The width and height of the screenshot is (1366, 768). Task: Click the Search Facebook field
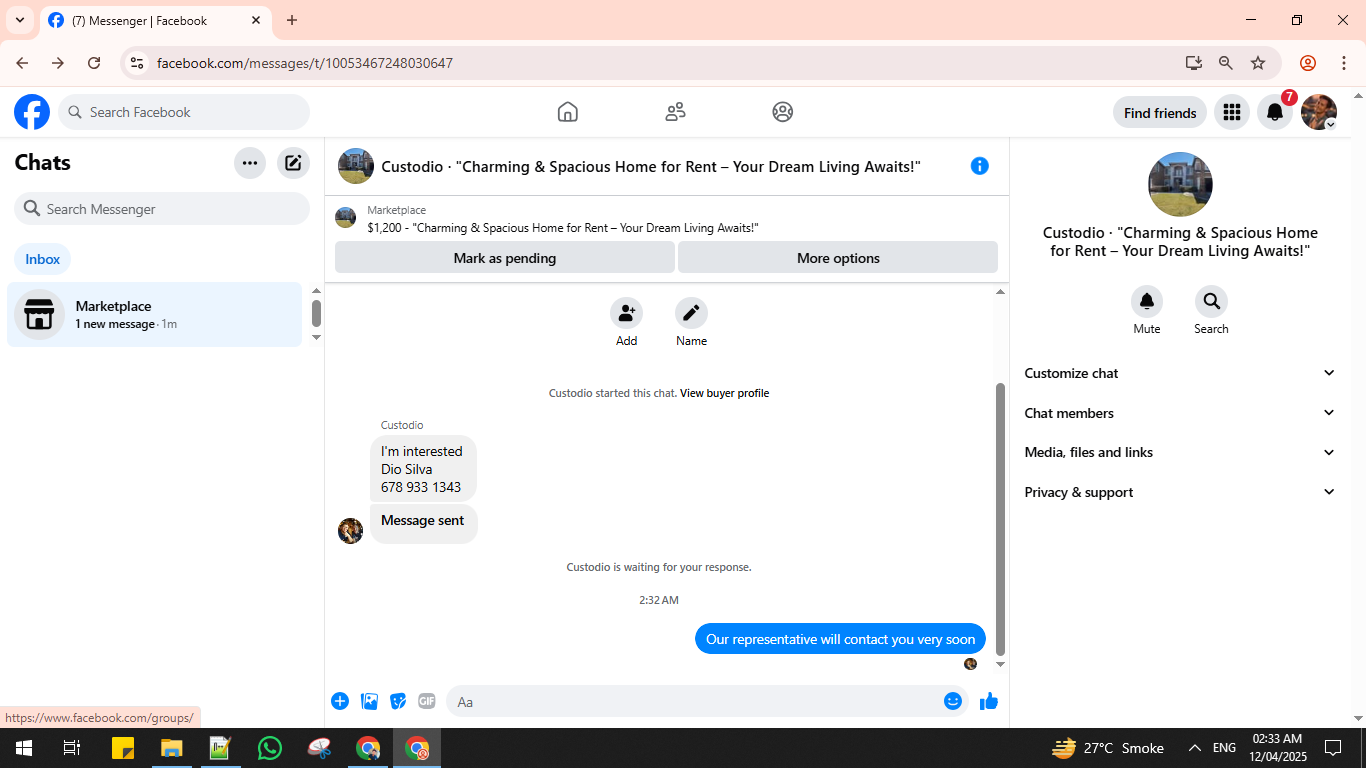184,112
